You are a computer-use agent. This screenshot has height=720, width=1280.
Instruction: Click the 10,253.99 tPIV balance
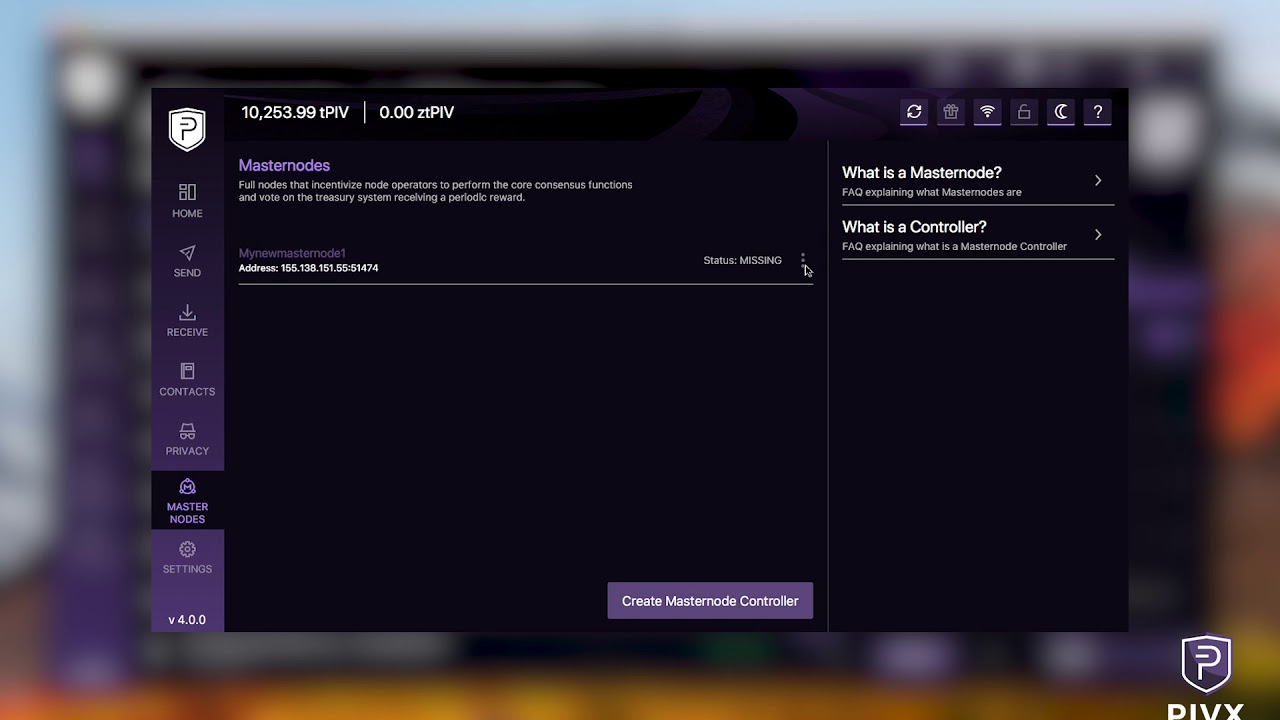295,112
